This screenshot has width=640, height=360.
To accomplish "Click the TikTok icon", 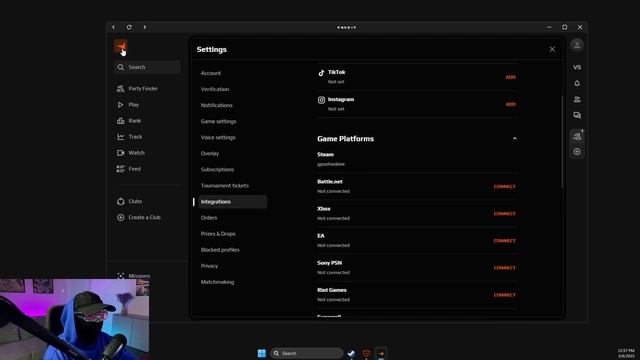I will 321,73.
